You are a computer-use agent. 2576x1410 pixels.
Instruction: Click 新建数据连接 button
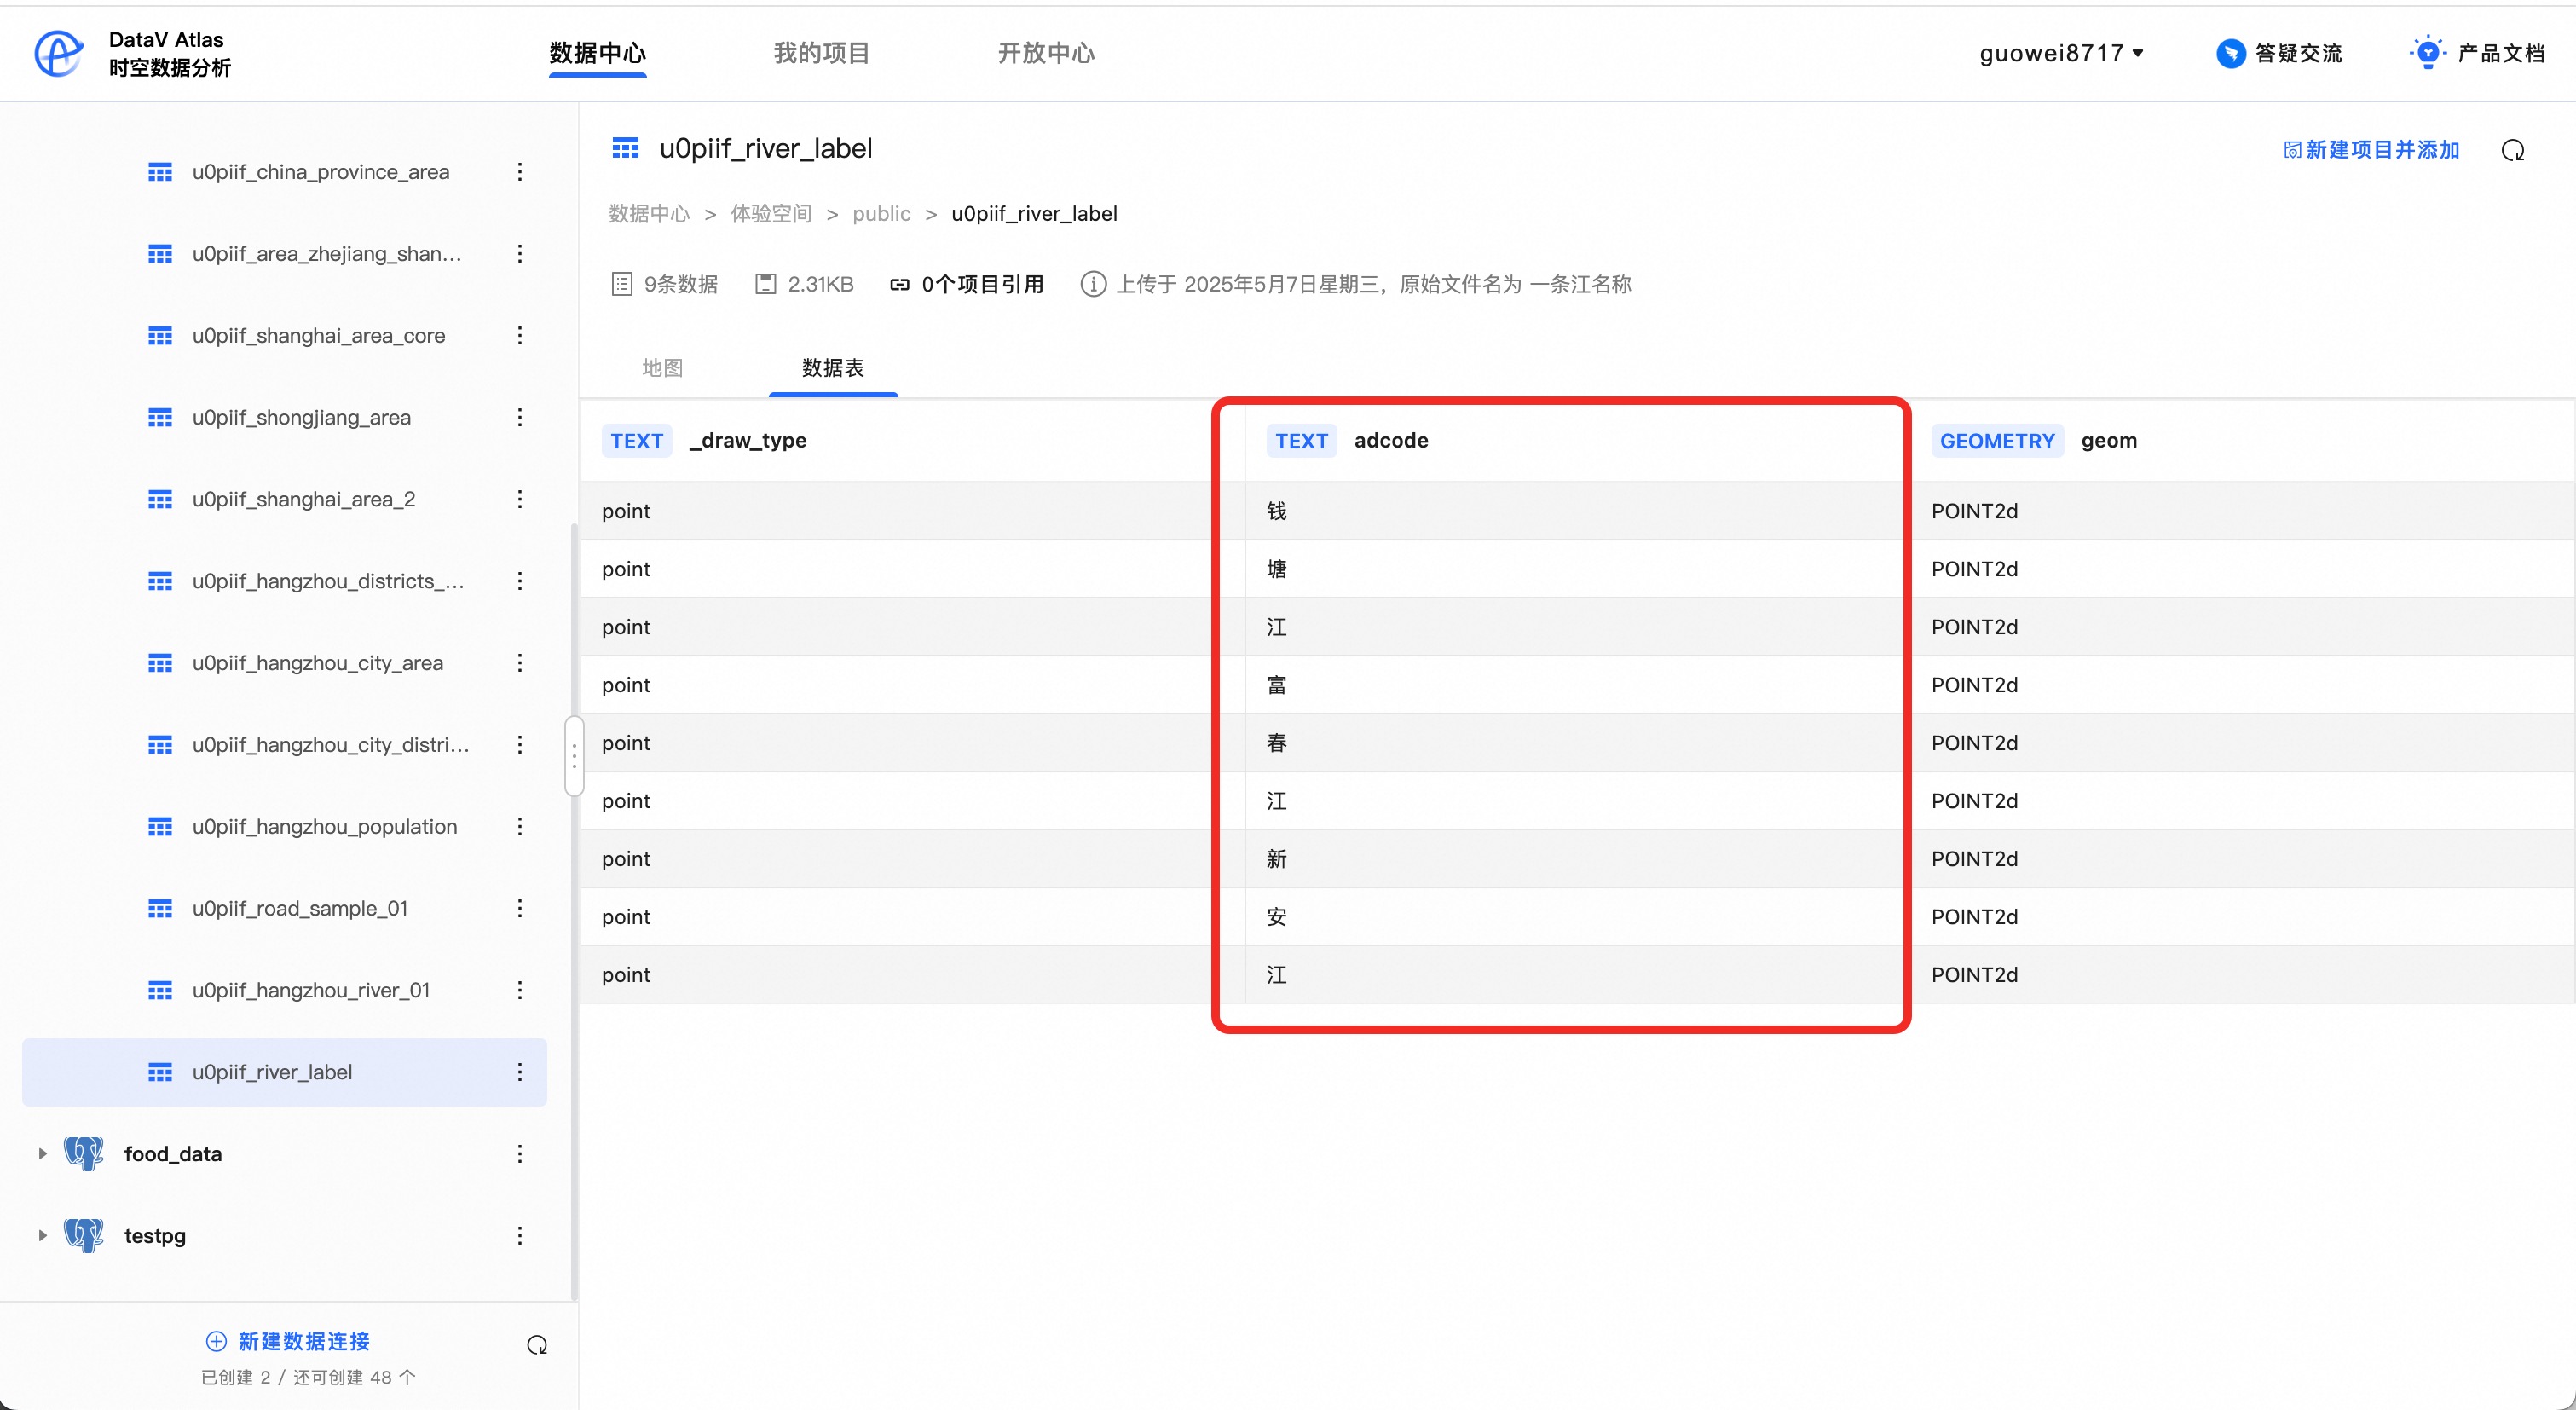coord(288,1341)
